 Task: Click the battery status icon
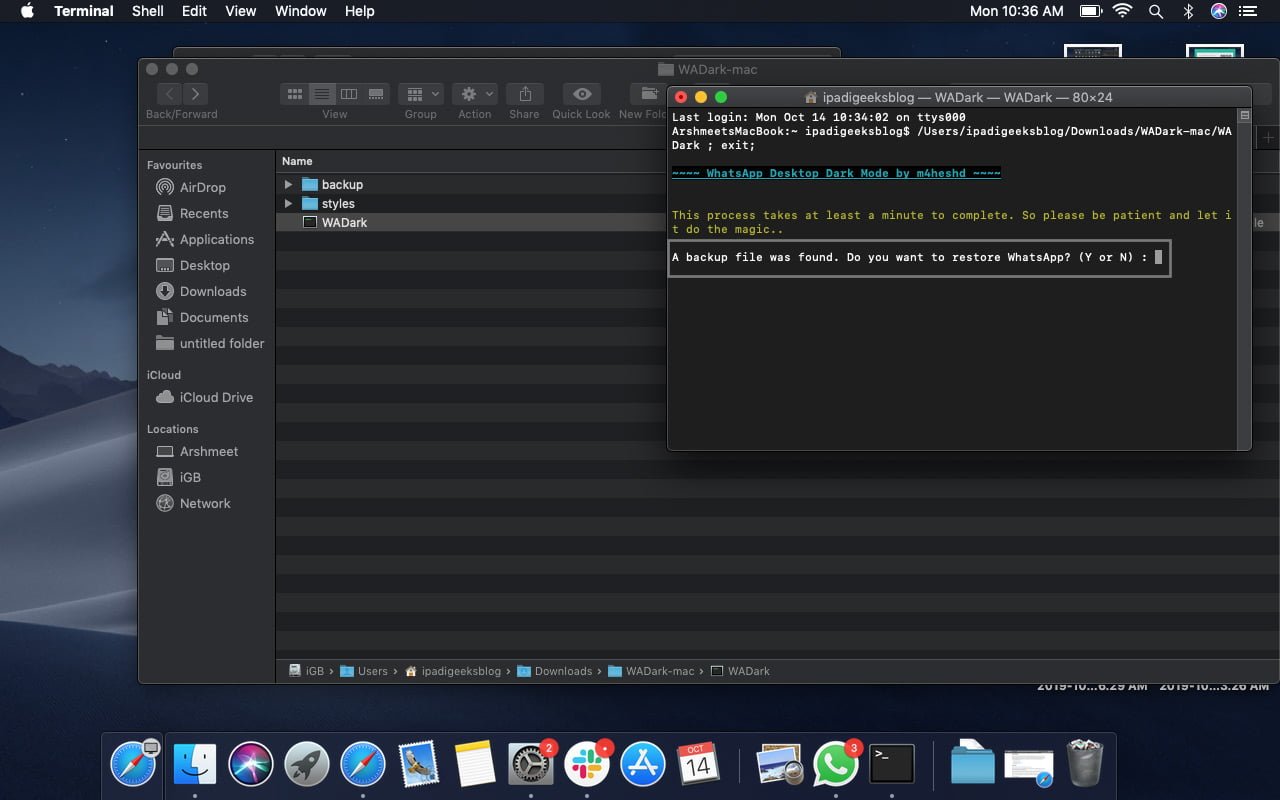coord(1090,11)
